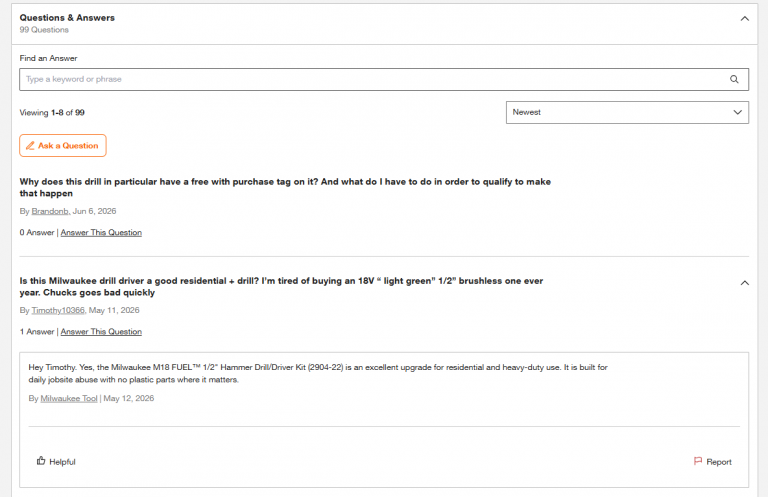Answer This Question for Brandonb's question
The width and height of the screenshot is (768, 497).
pos(101,233)
